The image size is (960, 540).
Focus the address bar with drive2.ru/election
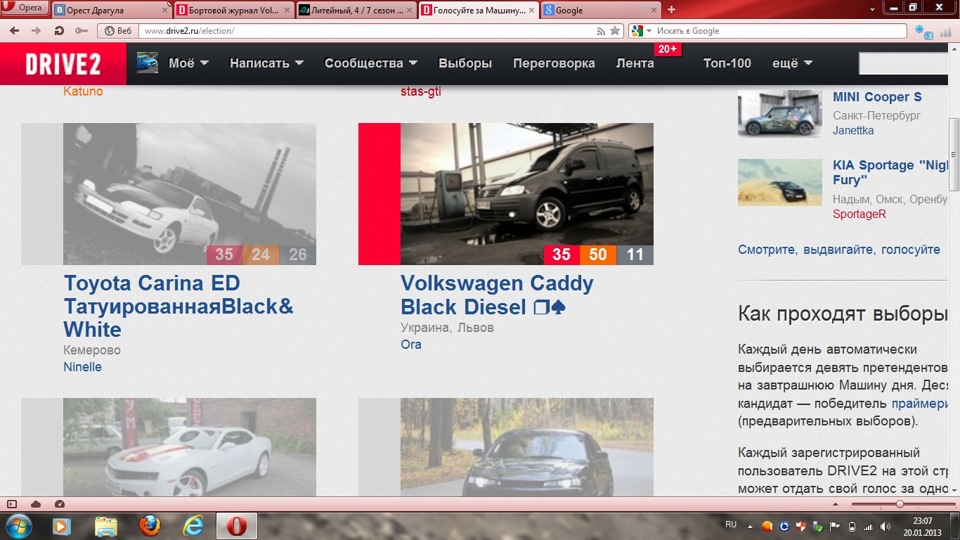[x=367, y=31]
